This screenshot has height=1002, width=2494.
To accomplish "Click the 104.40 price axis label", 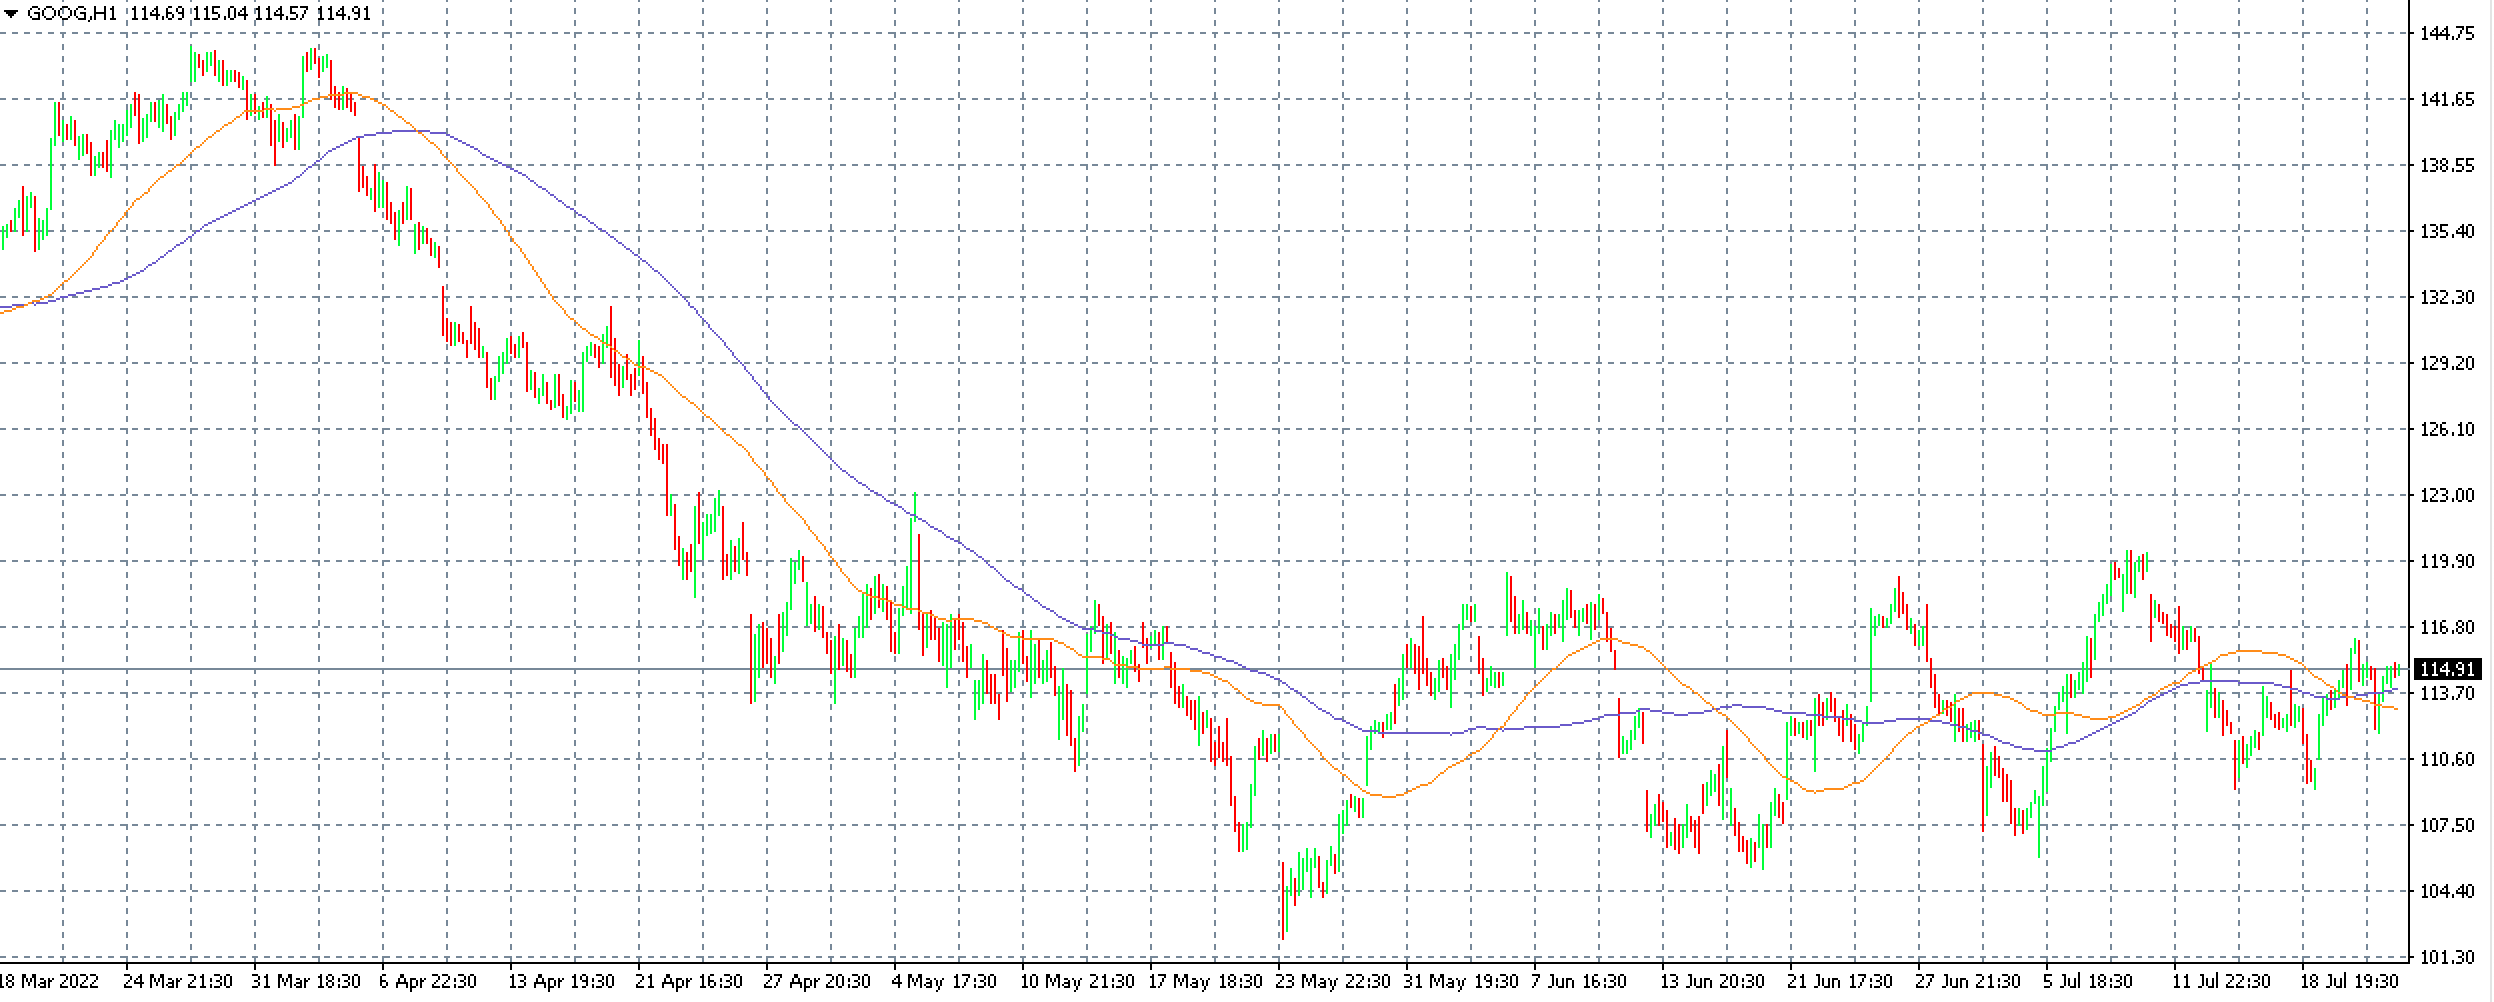I will [x=2447, y=891].
